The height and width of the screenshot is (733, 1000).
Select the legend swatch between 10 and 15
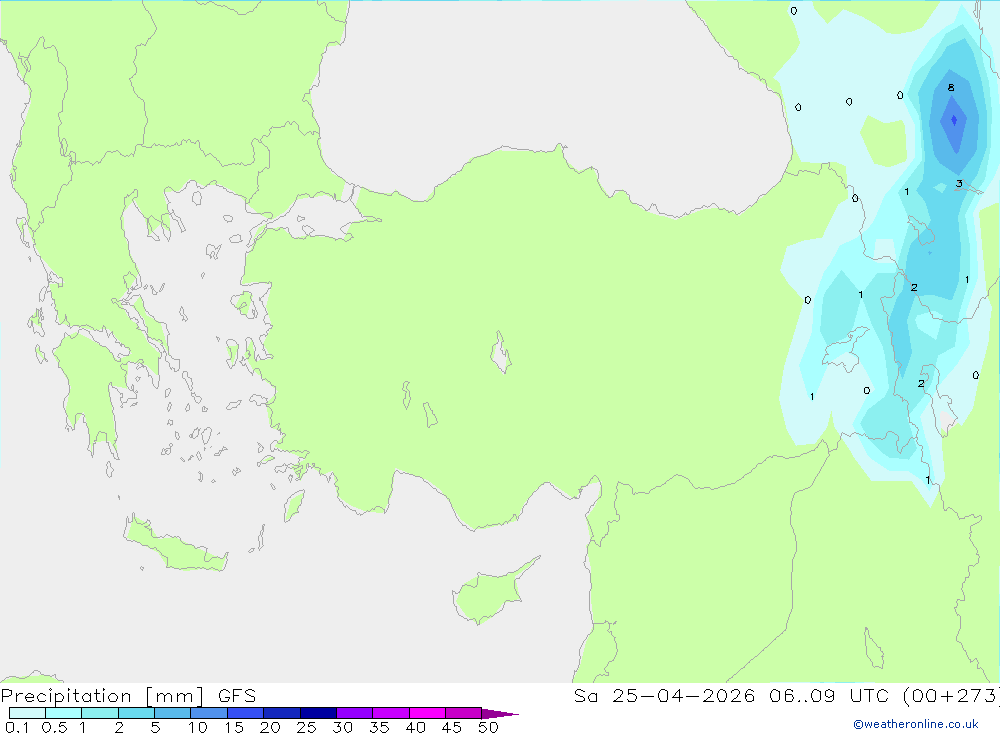209,713
